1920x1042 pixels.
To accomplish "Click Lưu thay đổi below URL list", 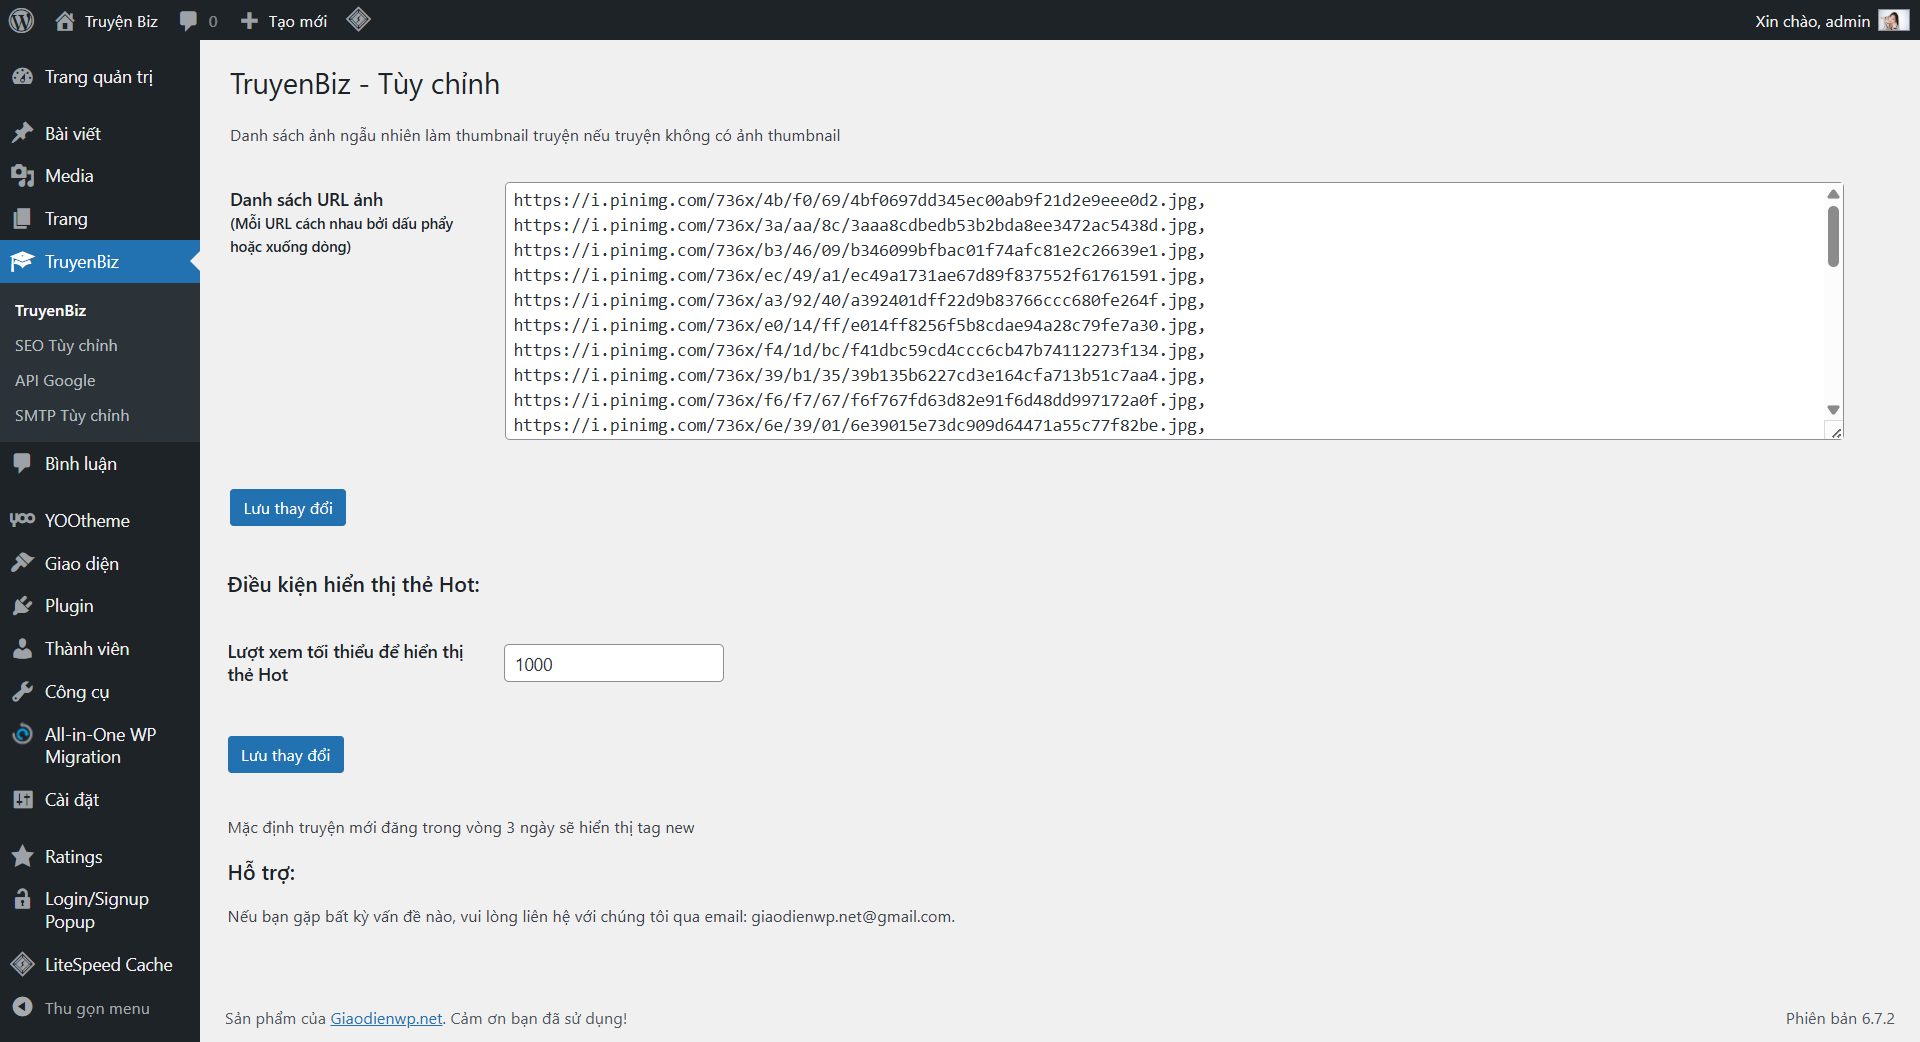I will coord(288,508).
